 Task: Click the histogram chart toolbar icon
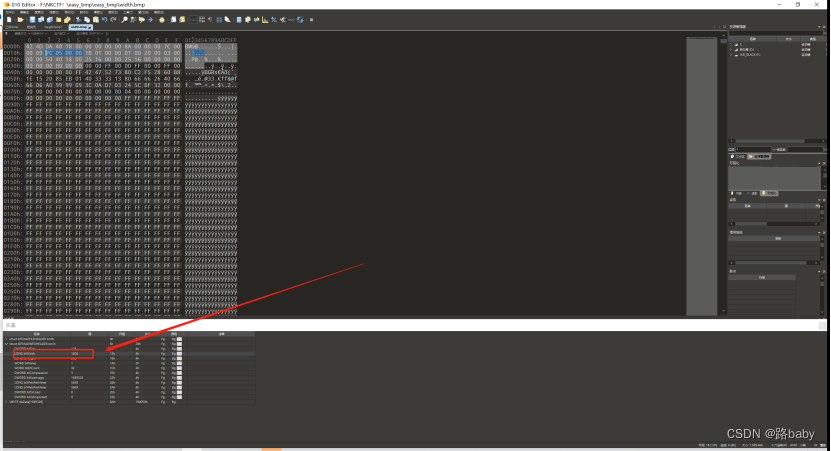click(x=265, y=20)
